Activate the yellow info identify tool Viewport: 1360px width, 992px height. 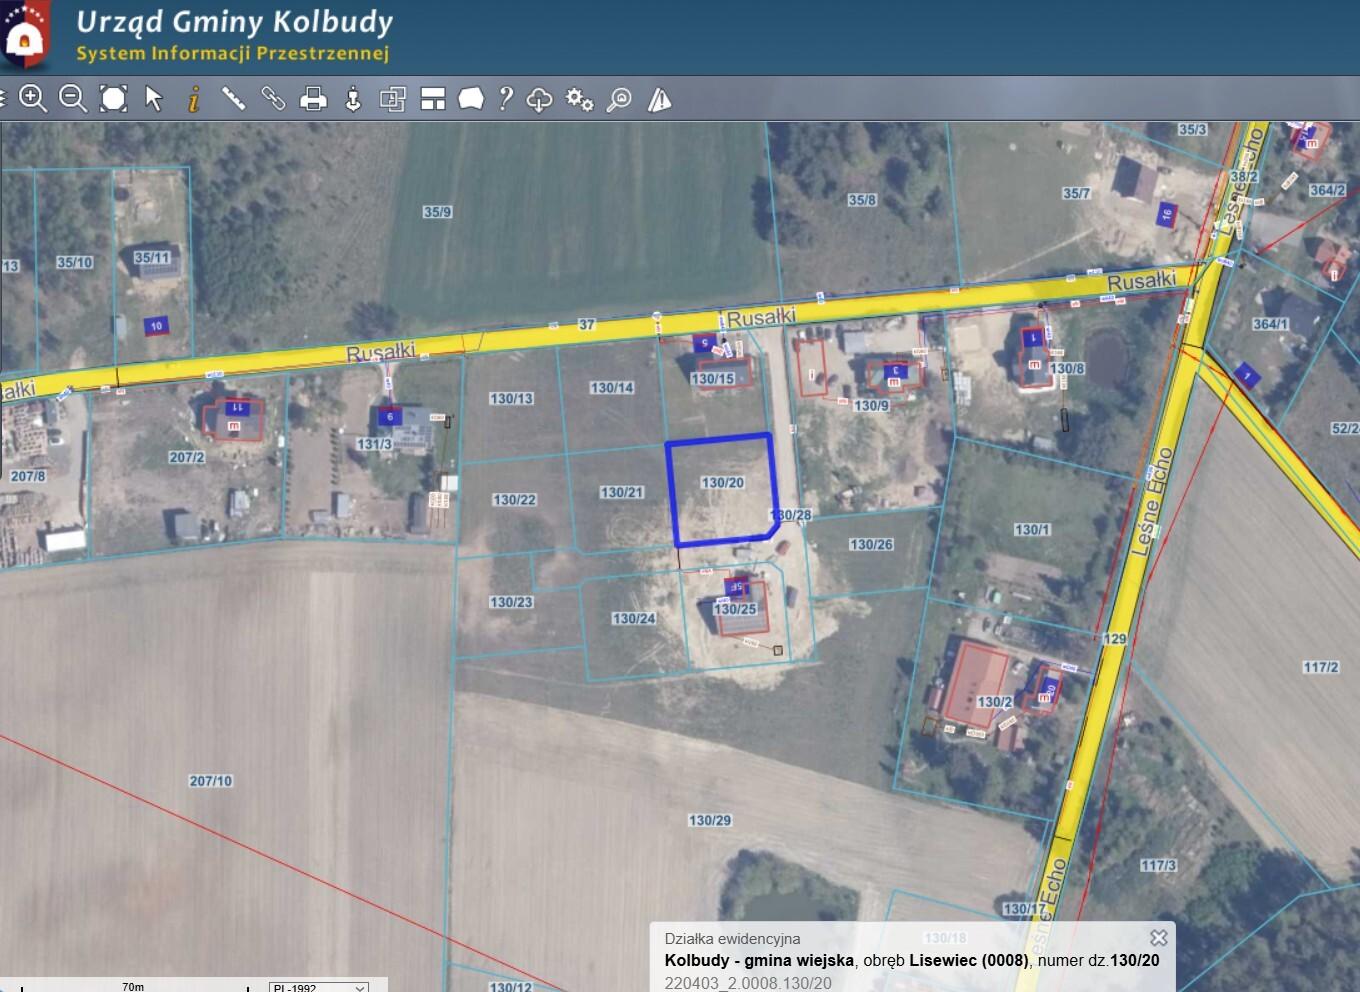point(194,98)
